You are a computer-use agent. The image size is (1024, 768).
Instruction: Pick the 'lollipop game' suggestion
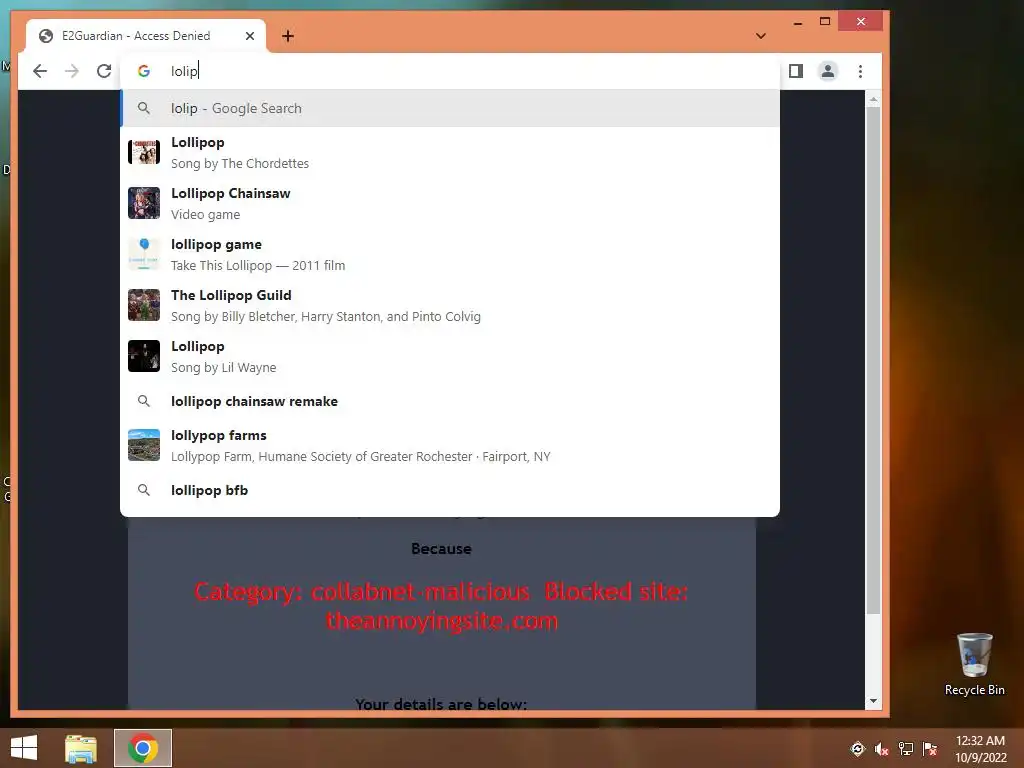(x=450, y=254)
